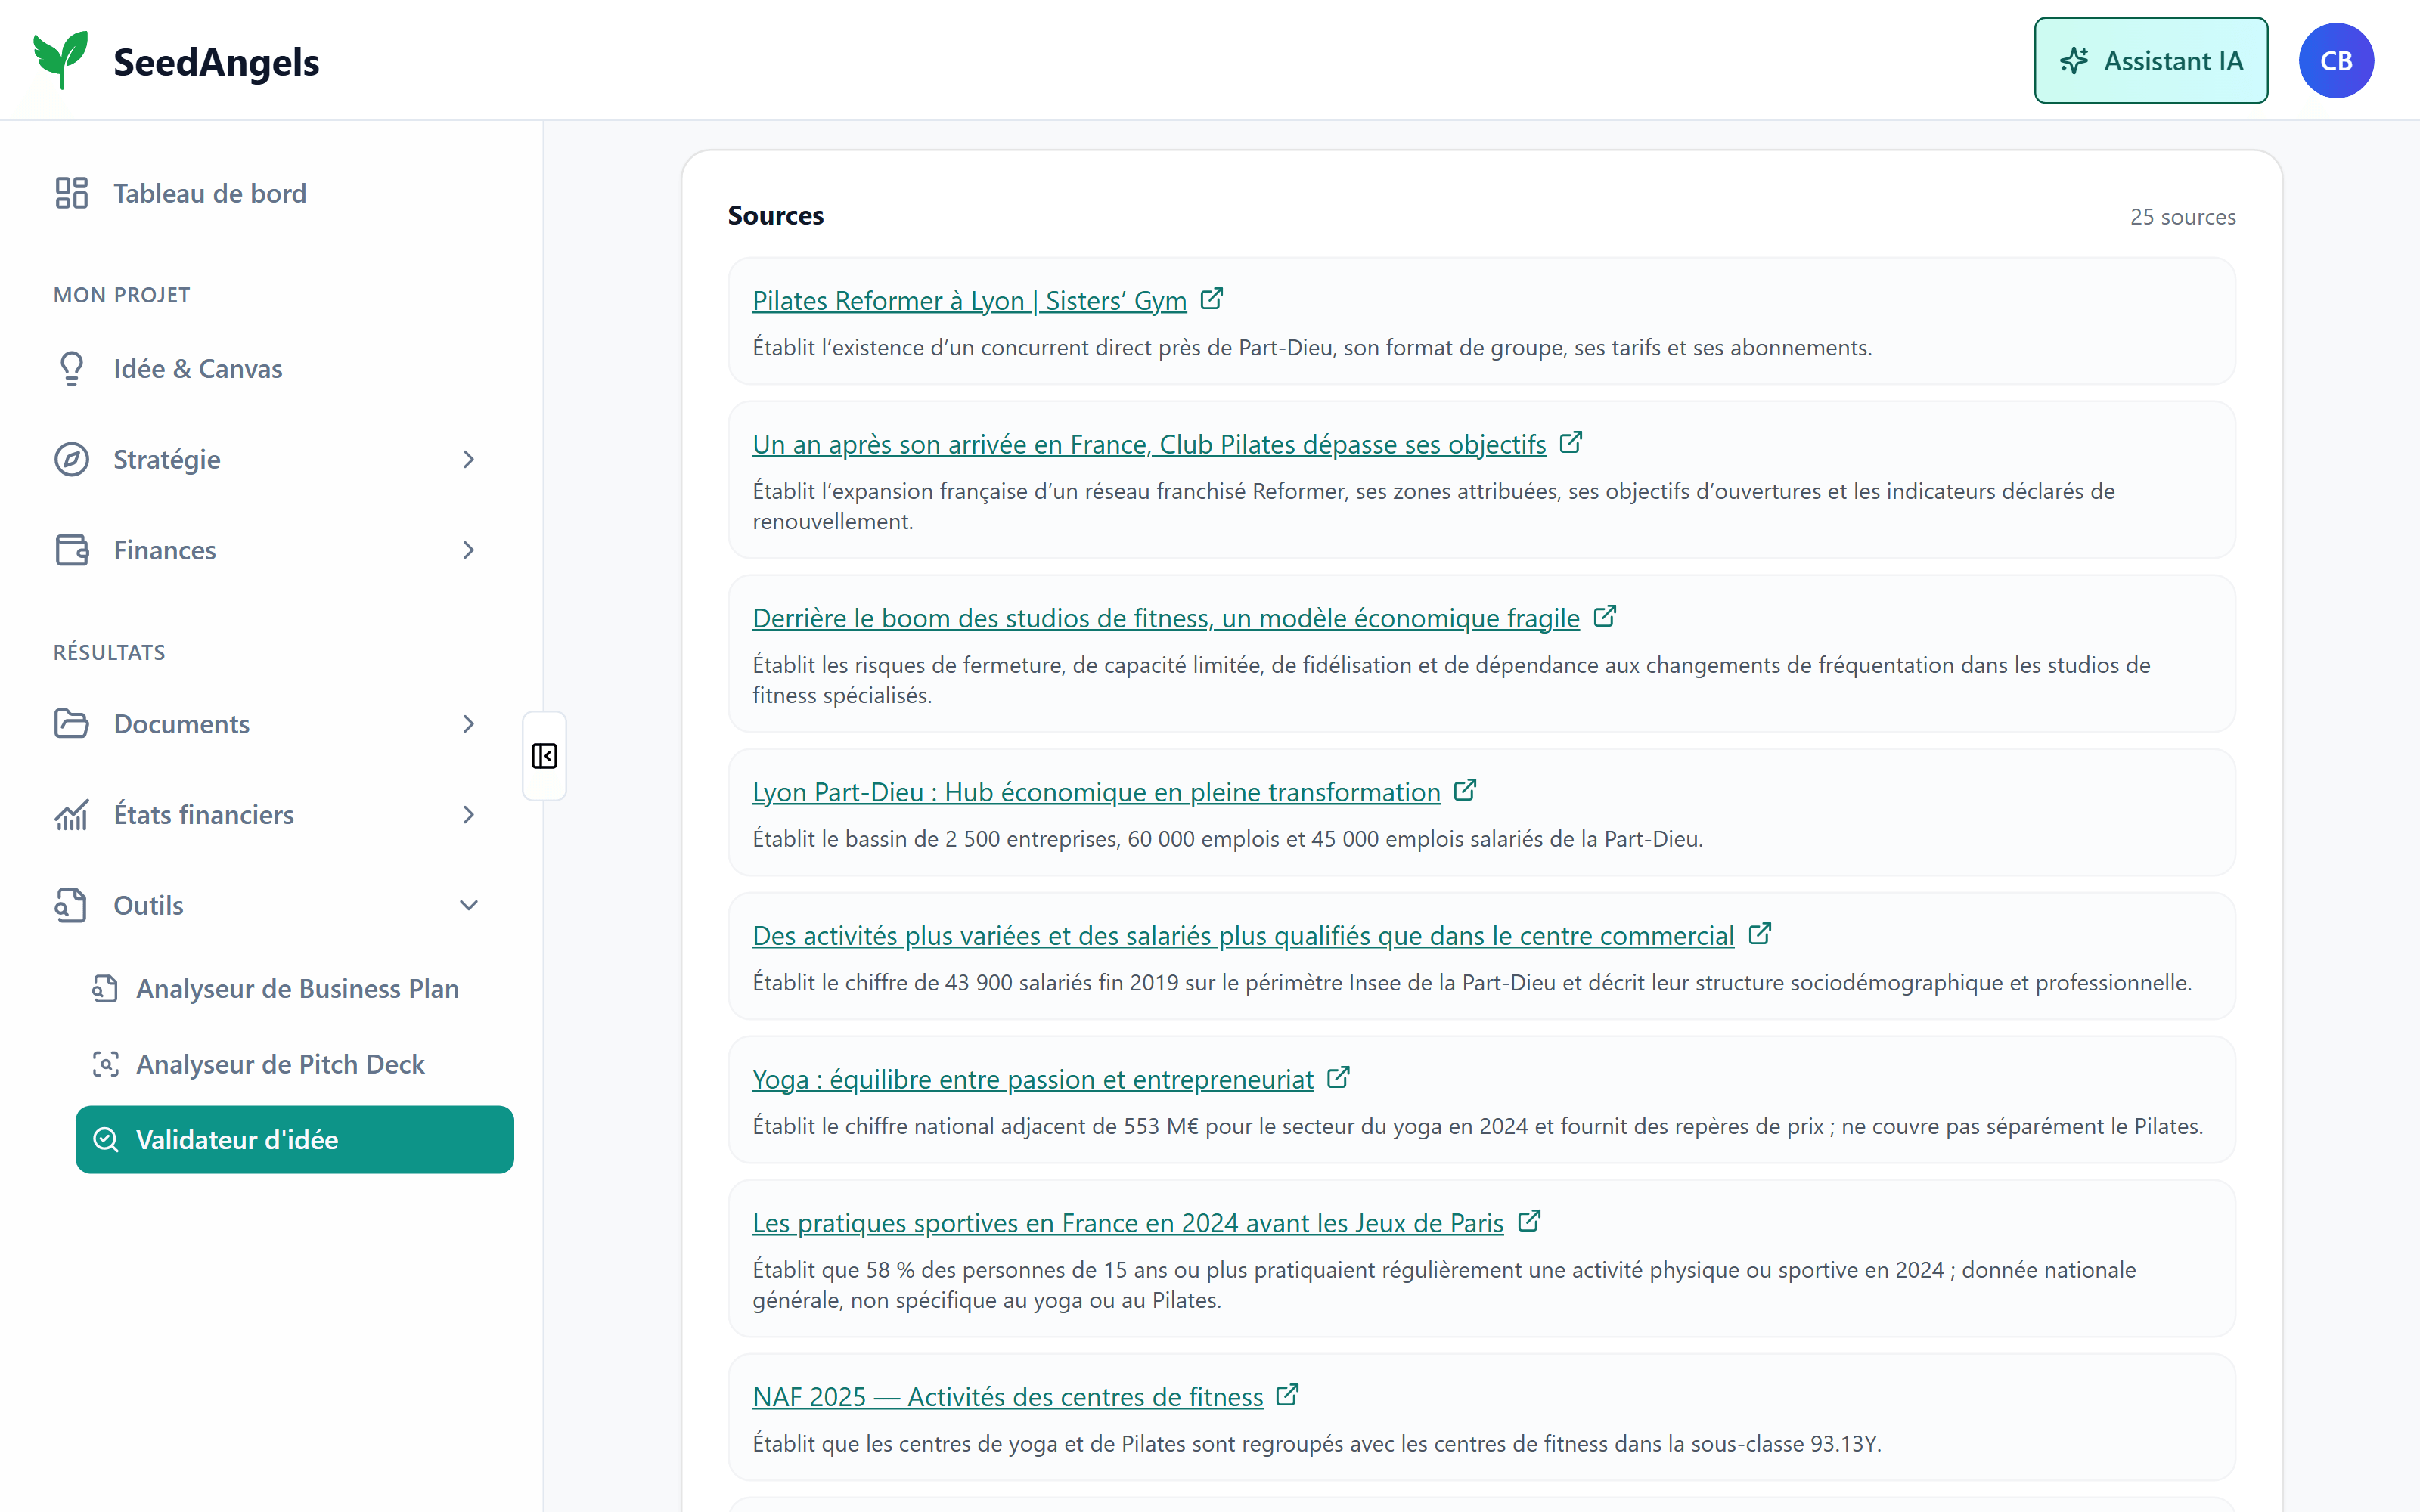2420x1512 pixels.
Task: Open Les pratiques sportives en France link
Action: pos(1128,1223)
